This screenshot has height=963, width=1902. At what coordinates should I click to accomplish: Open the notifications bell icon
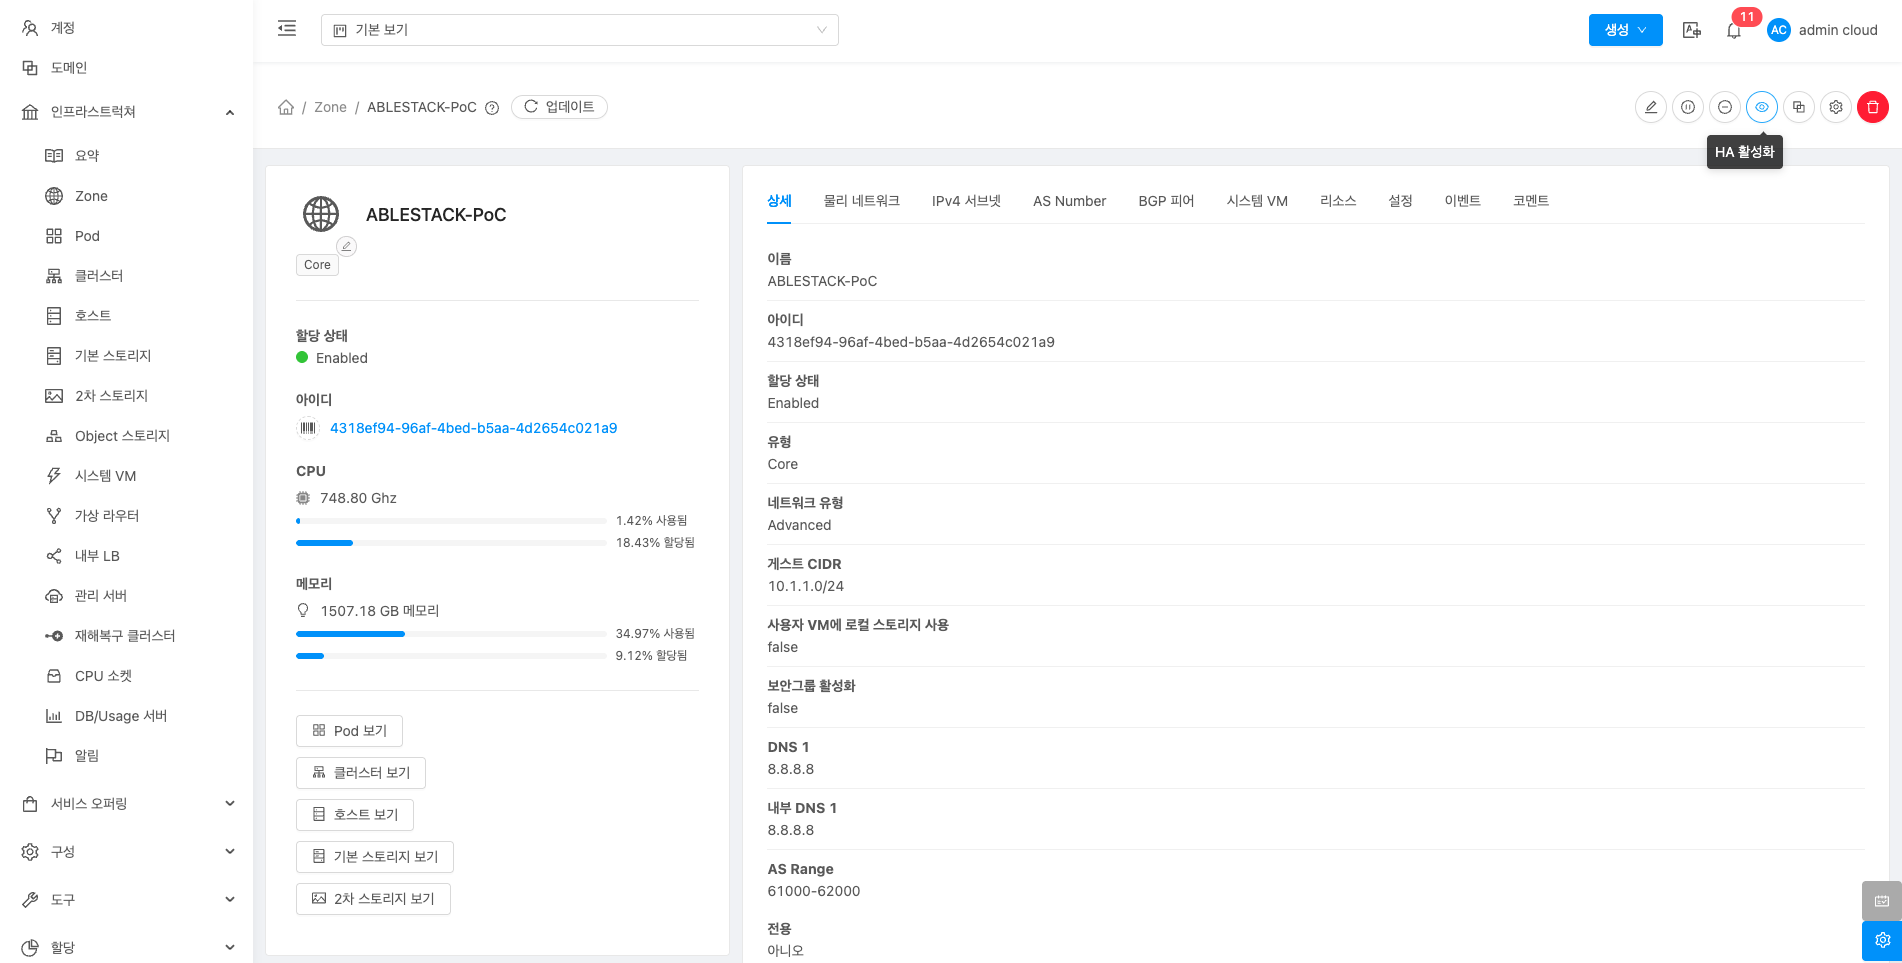[x=1733, y=31]
